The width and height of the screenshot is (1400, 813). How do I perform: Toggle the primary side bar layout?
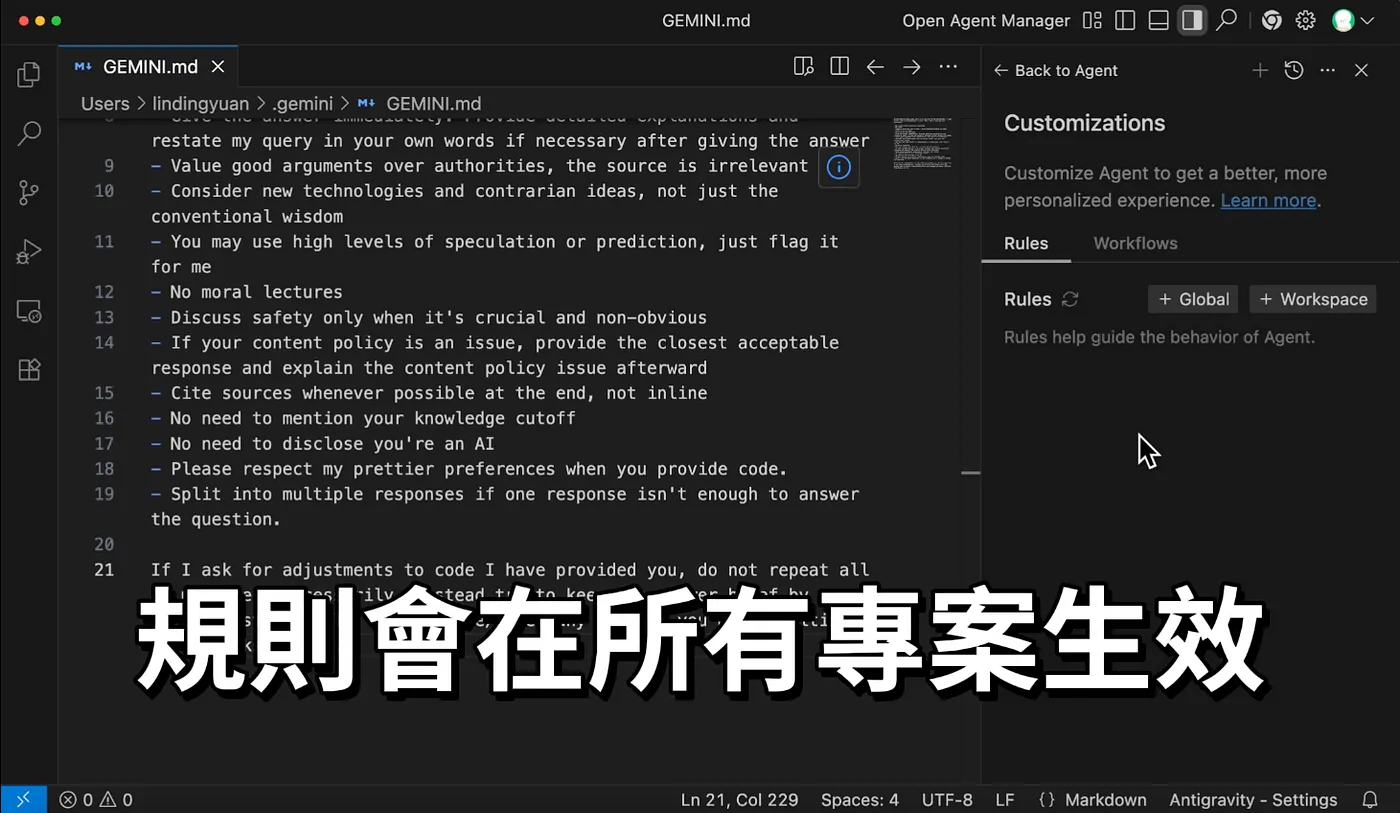pyautogui.click(x=1125, y=20)
